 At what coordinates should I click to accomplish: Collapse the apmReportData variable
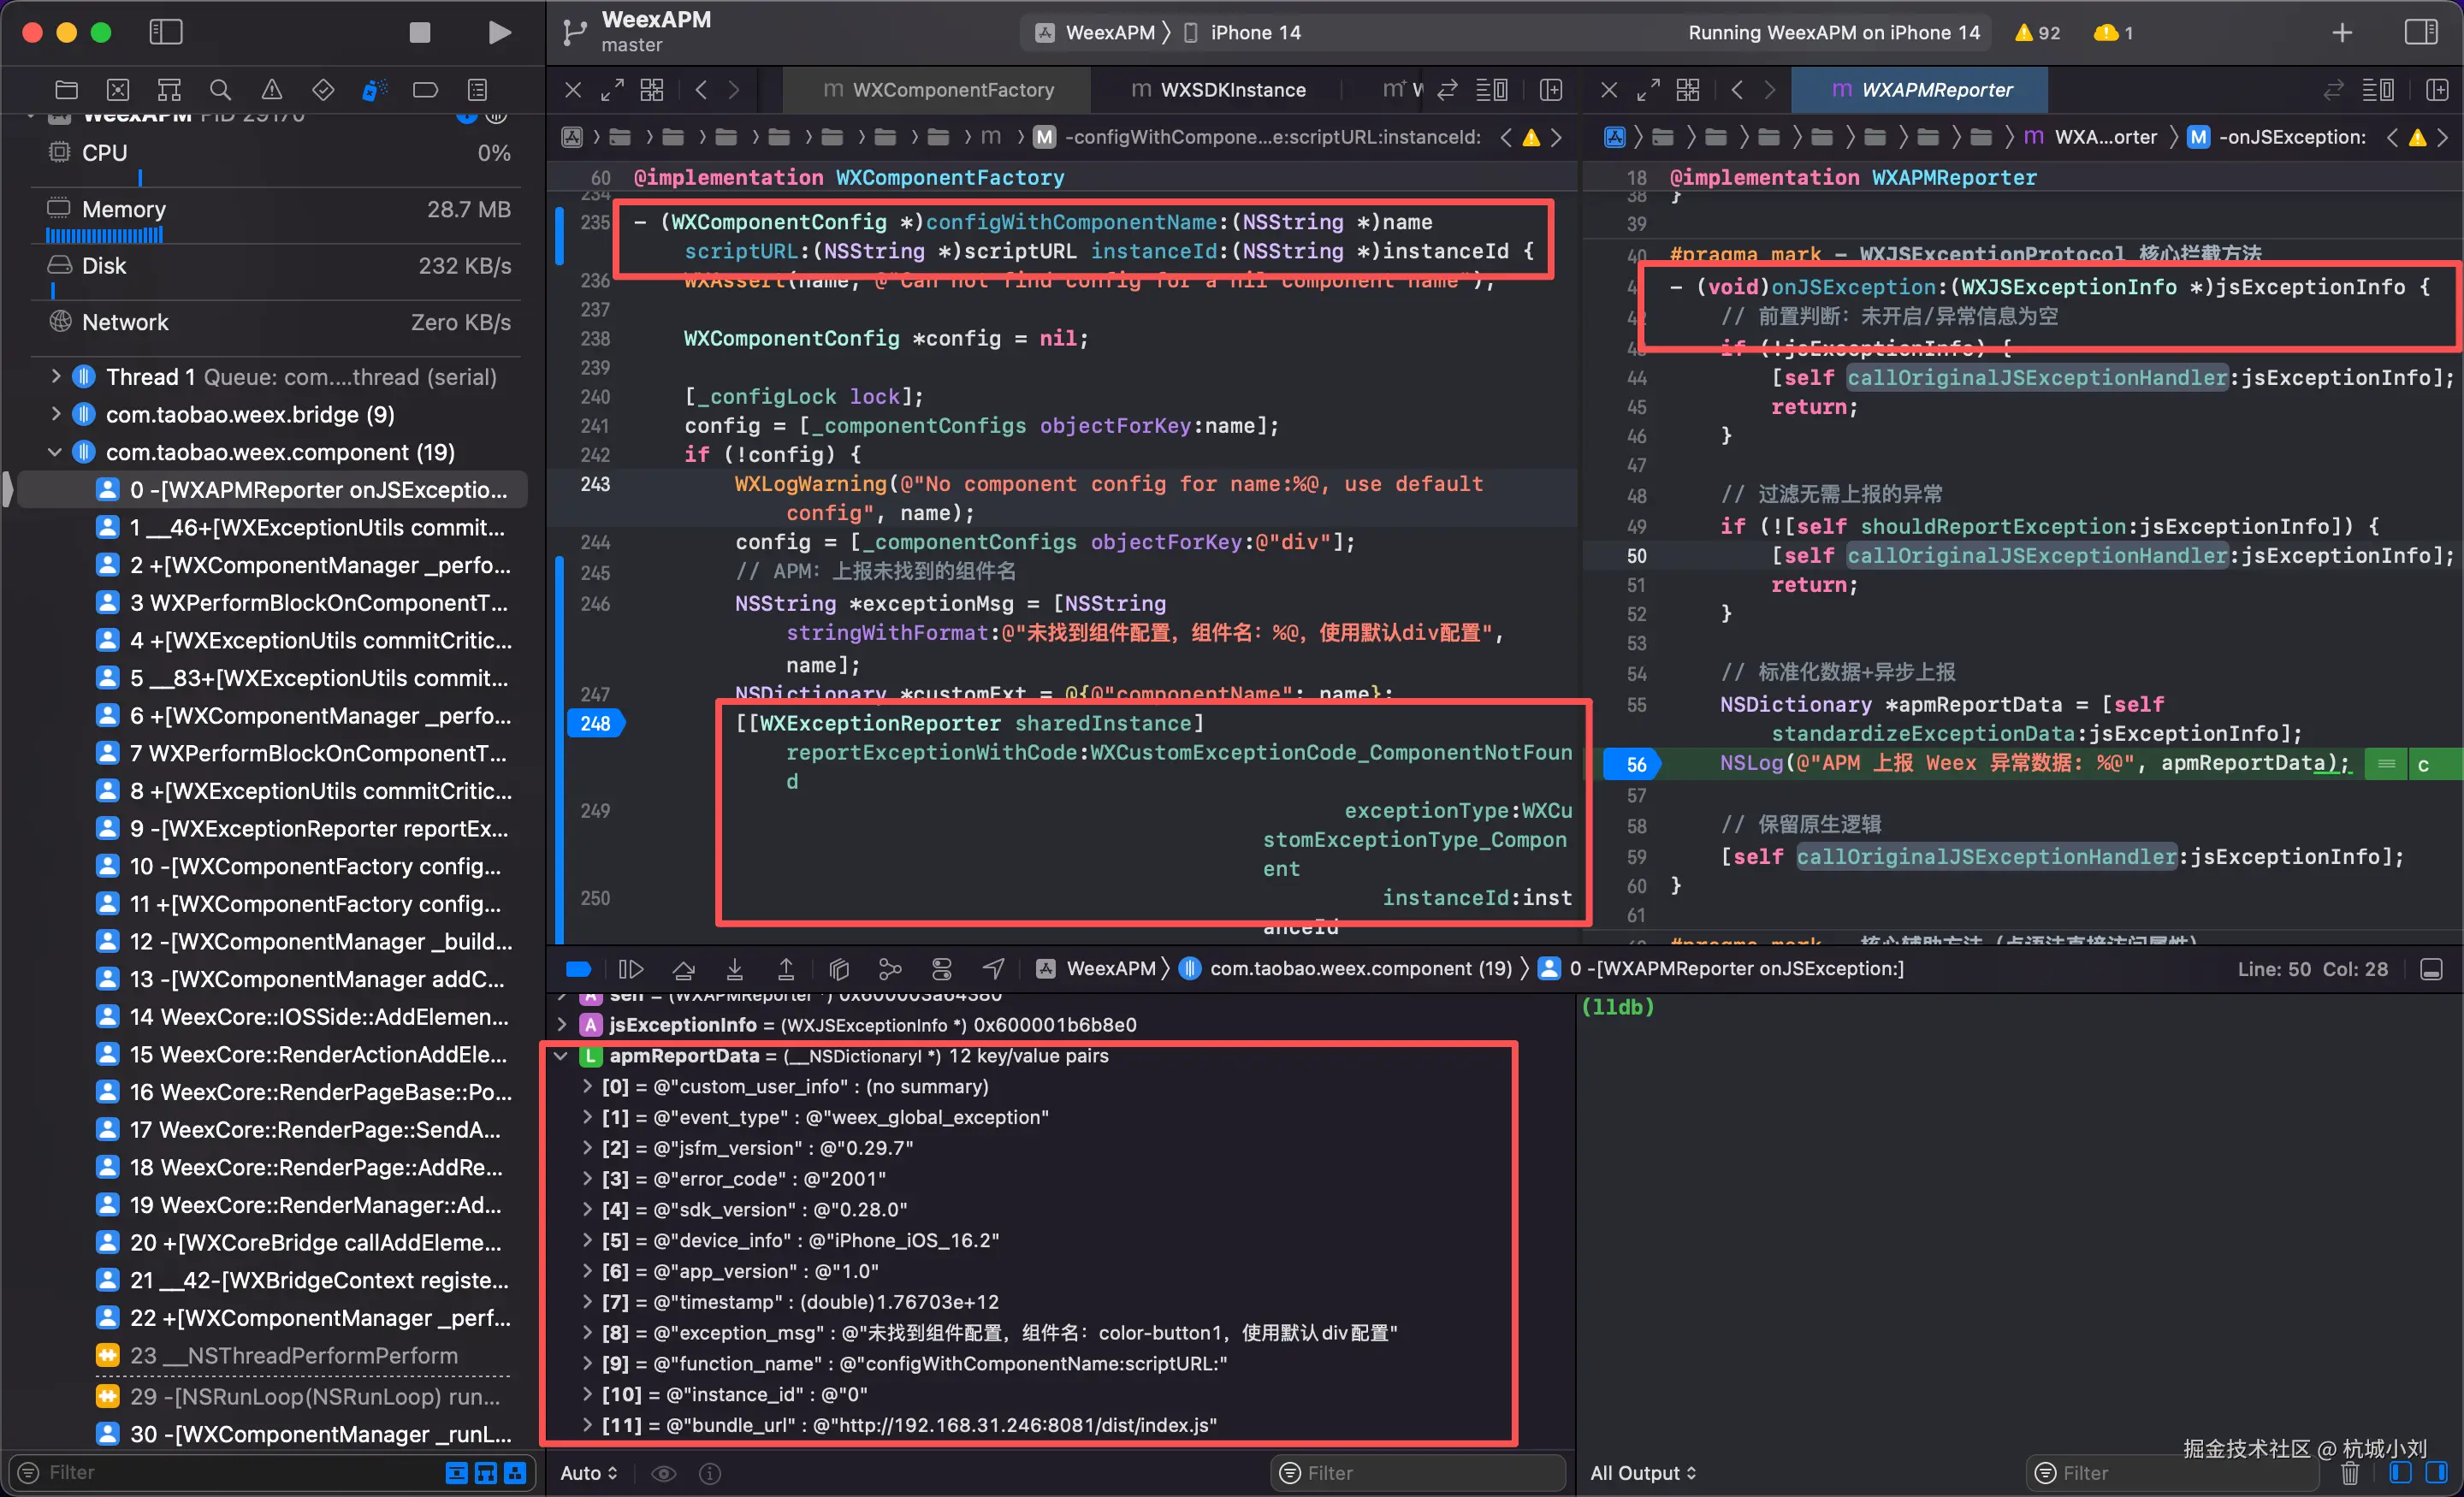coord(561,1056)
